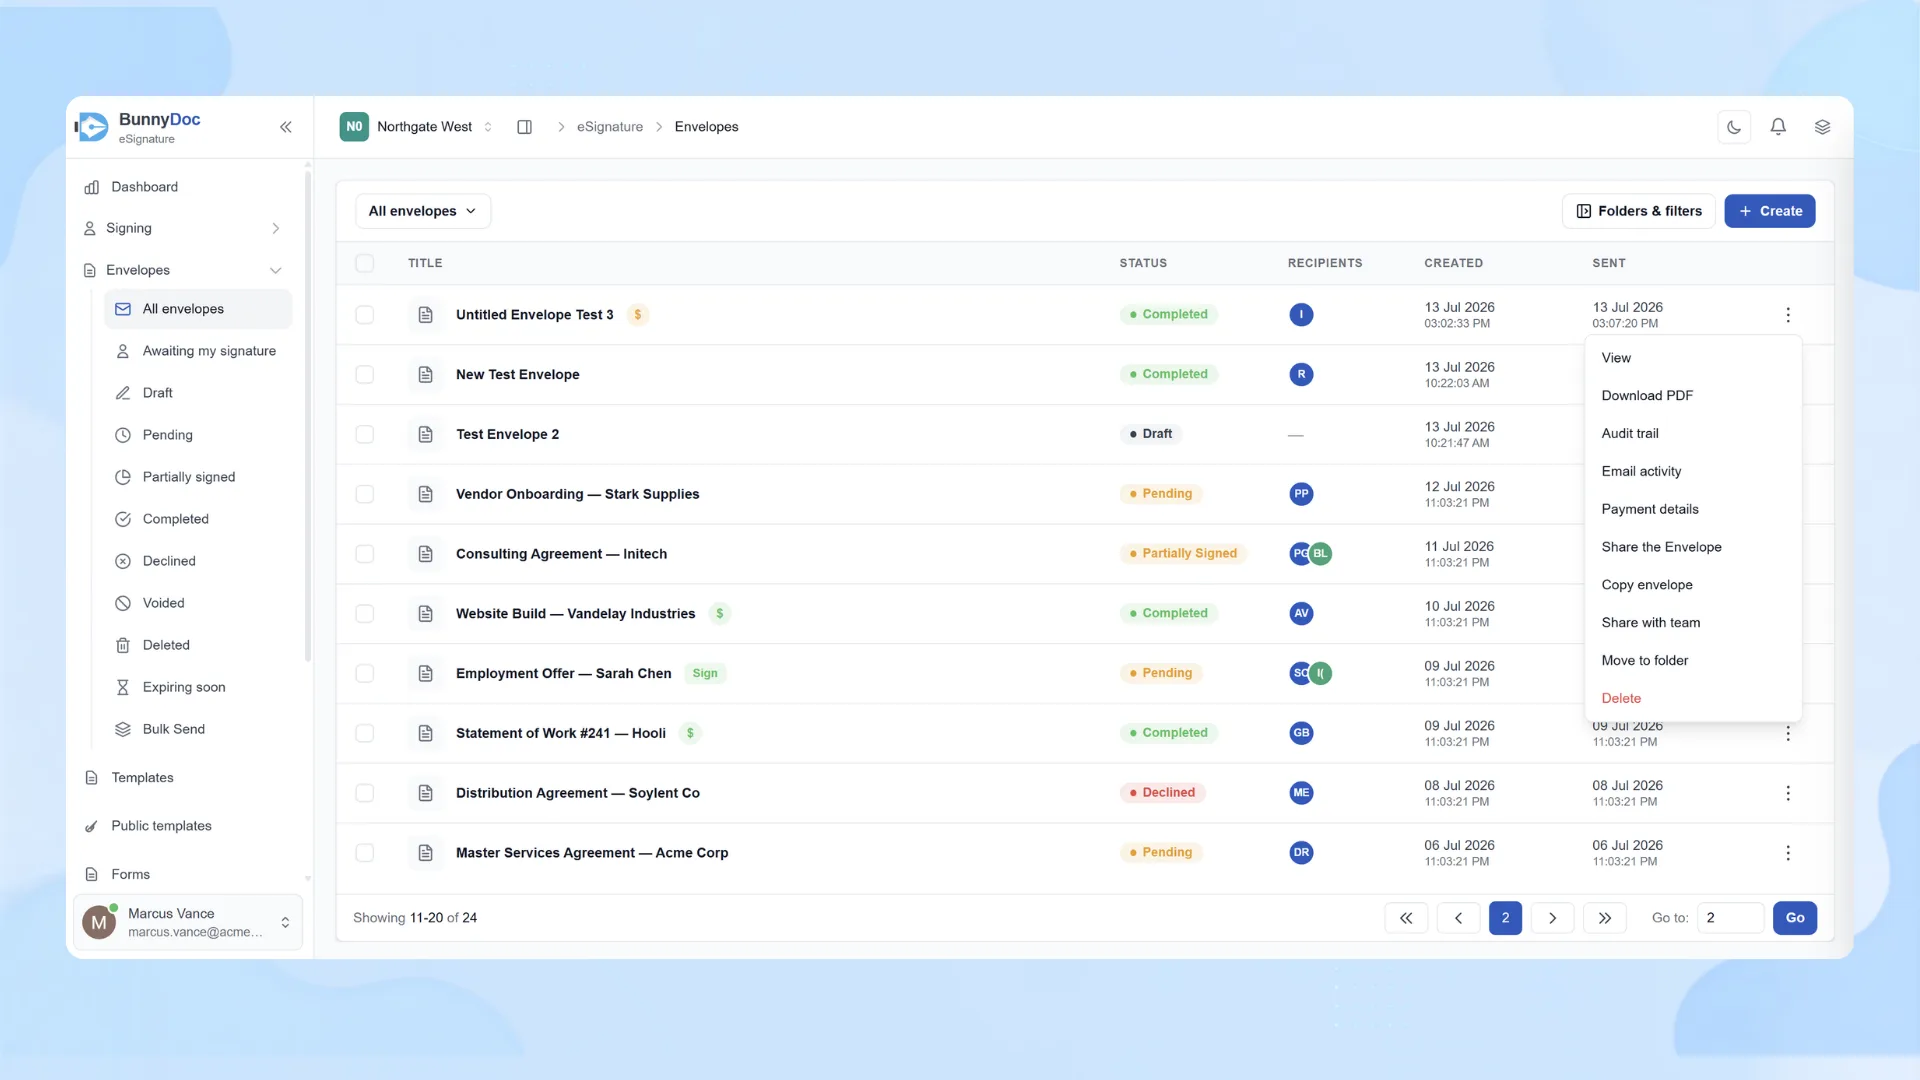Toggle the panel layout icon beside Northgate West
The width and height of the screenshot is (1920, 1080).
click(524, 127)
